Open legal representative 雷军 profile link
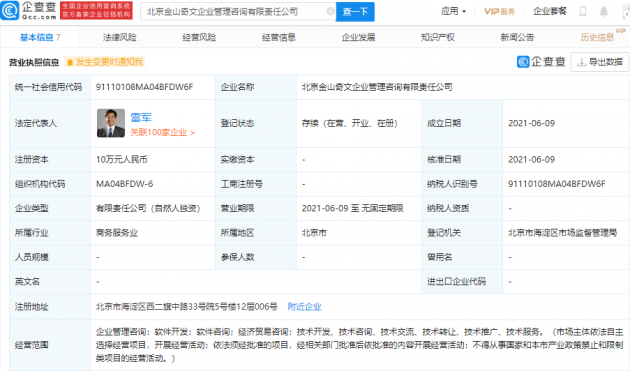The image size is (630, 371). (141, 117)
